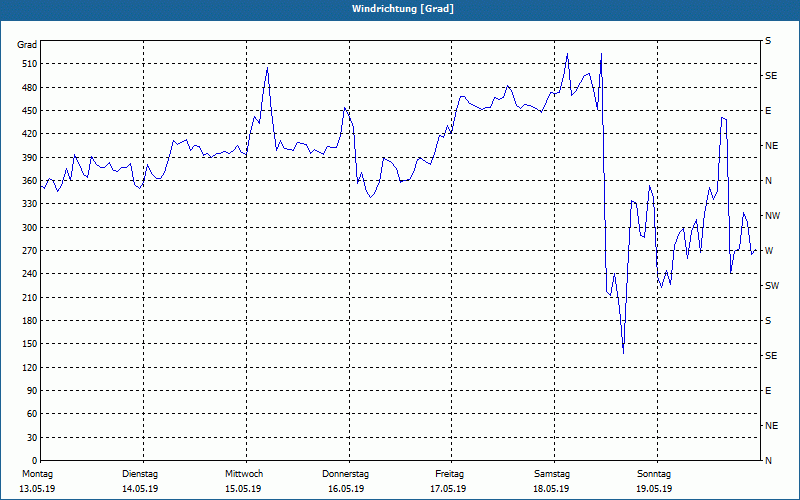This screenshot has width=800, height=500.
Task: Select the 270 degree axis label
Action: [30, 251]
